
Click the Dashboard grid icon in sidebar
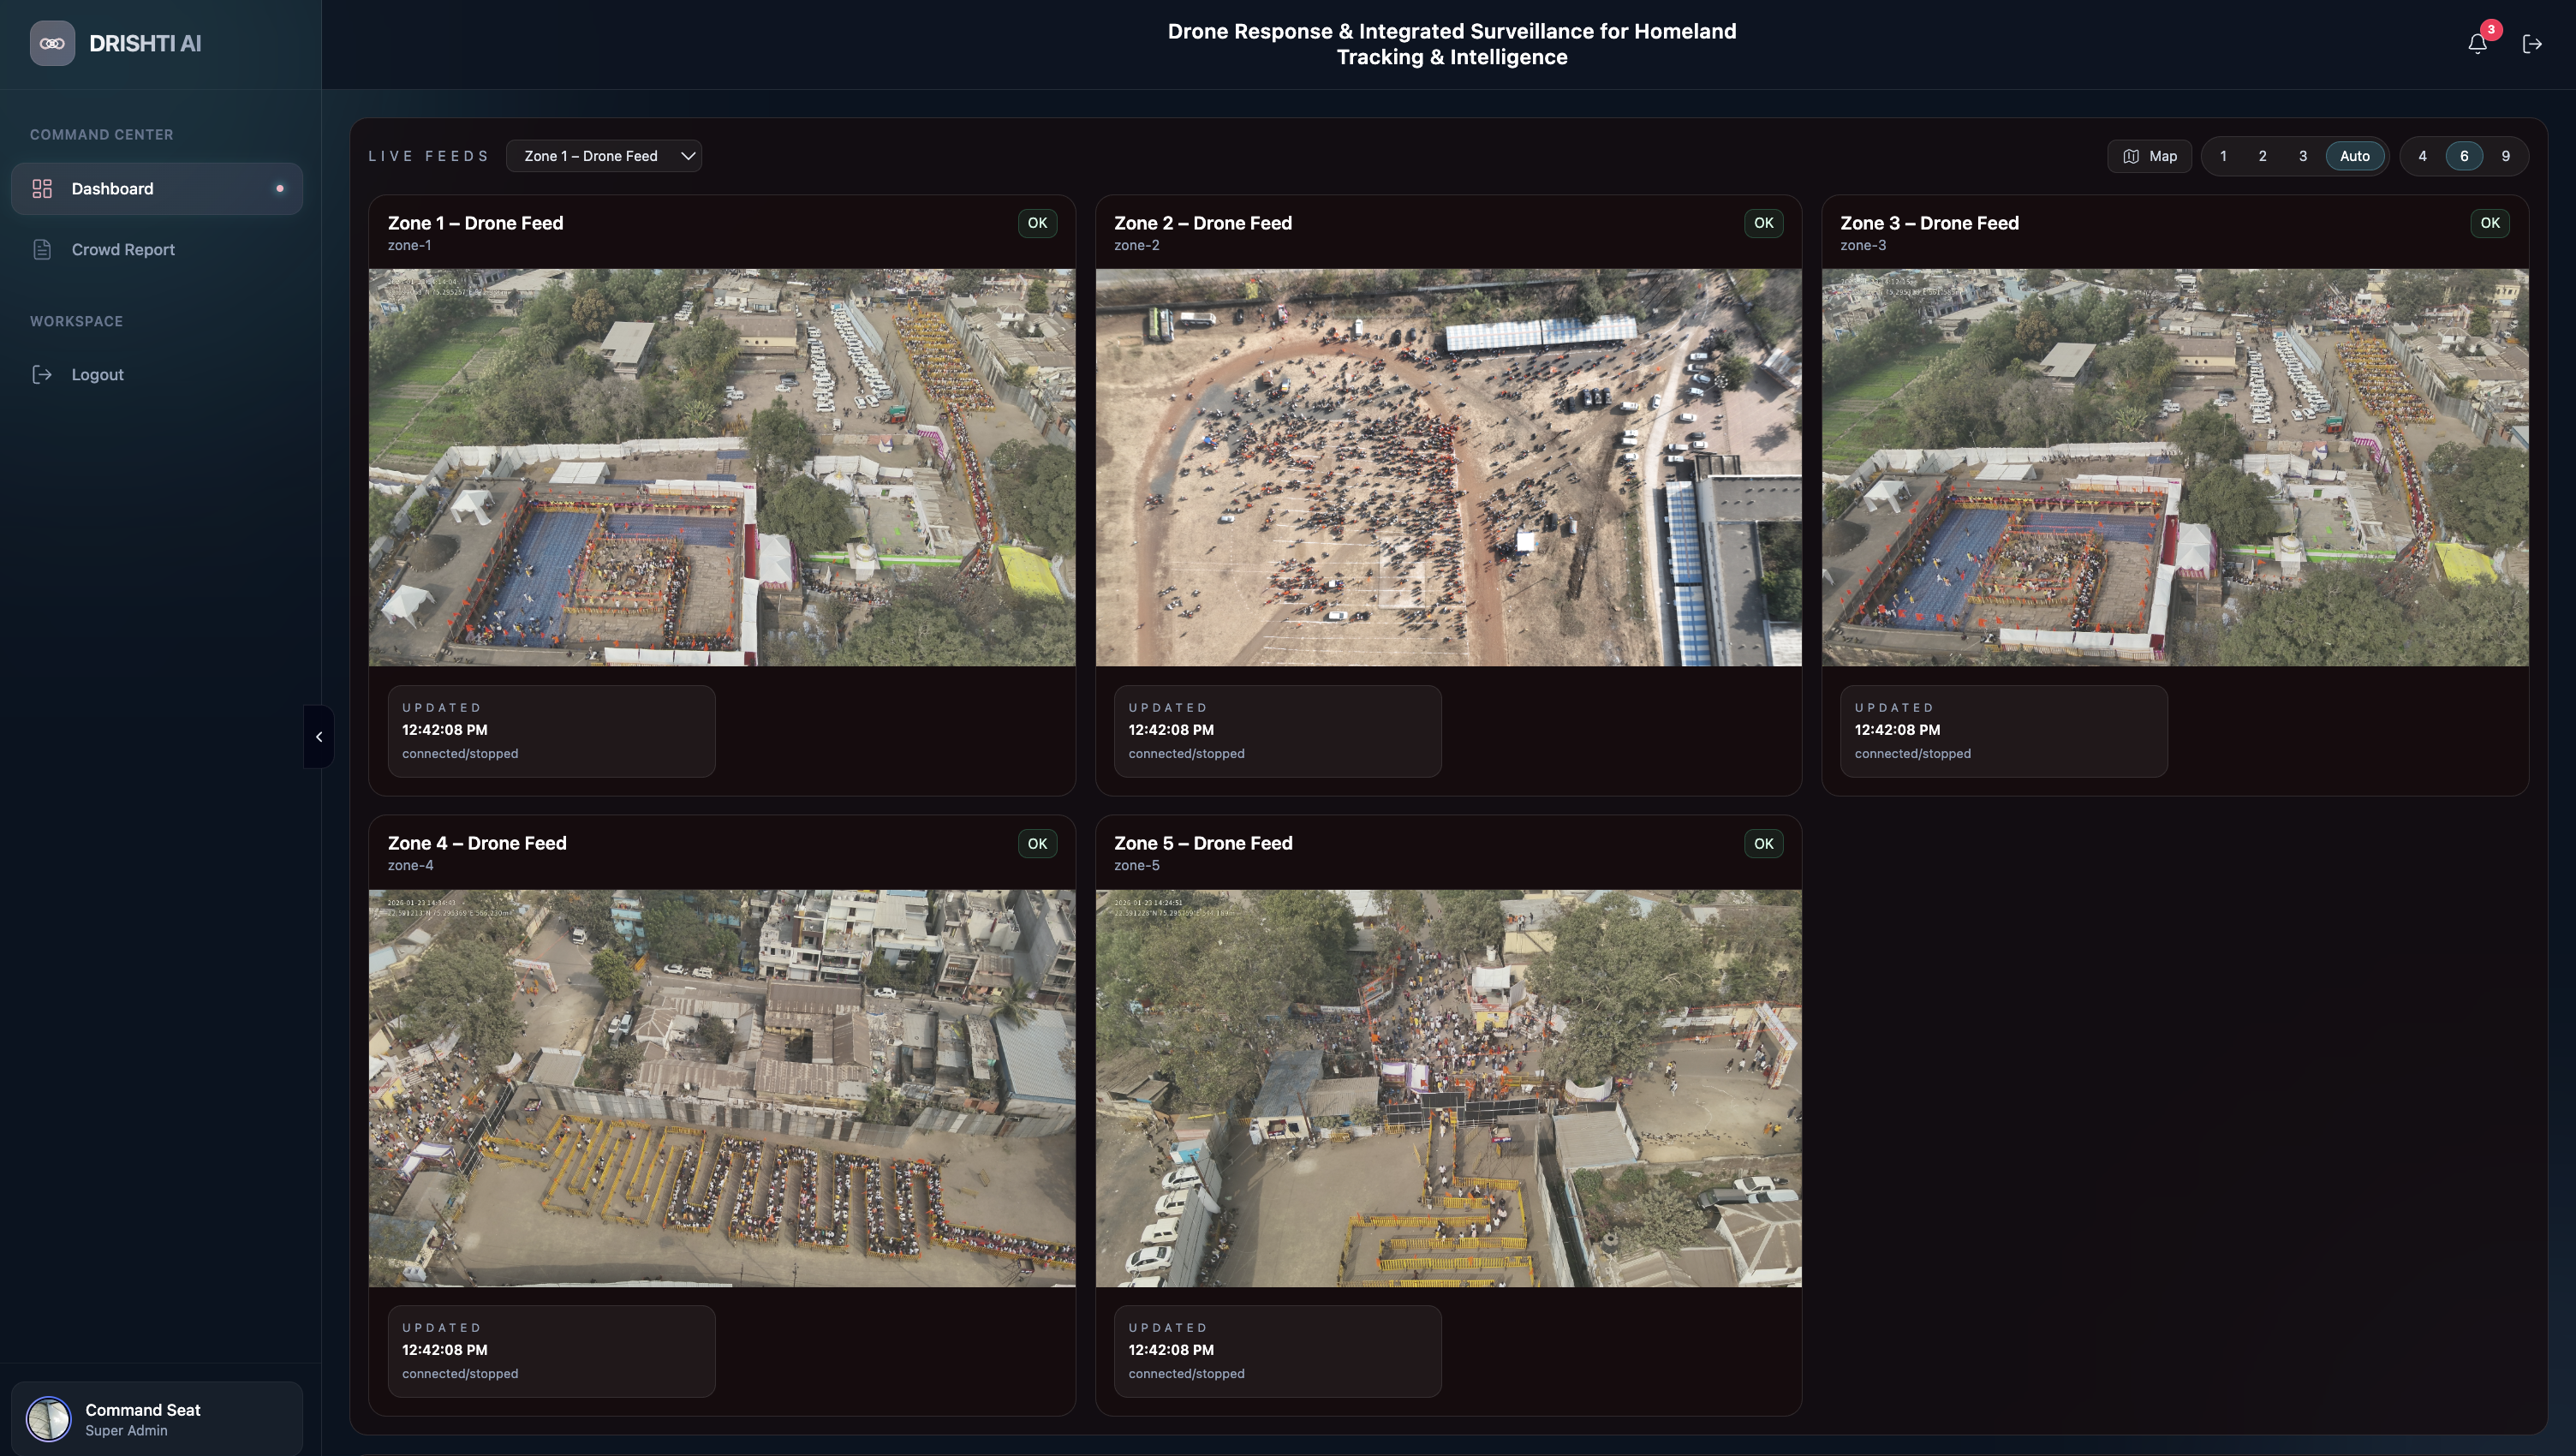[42, 189]
